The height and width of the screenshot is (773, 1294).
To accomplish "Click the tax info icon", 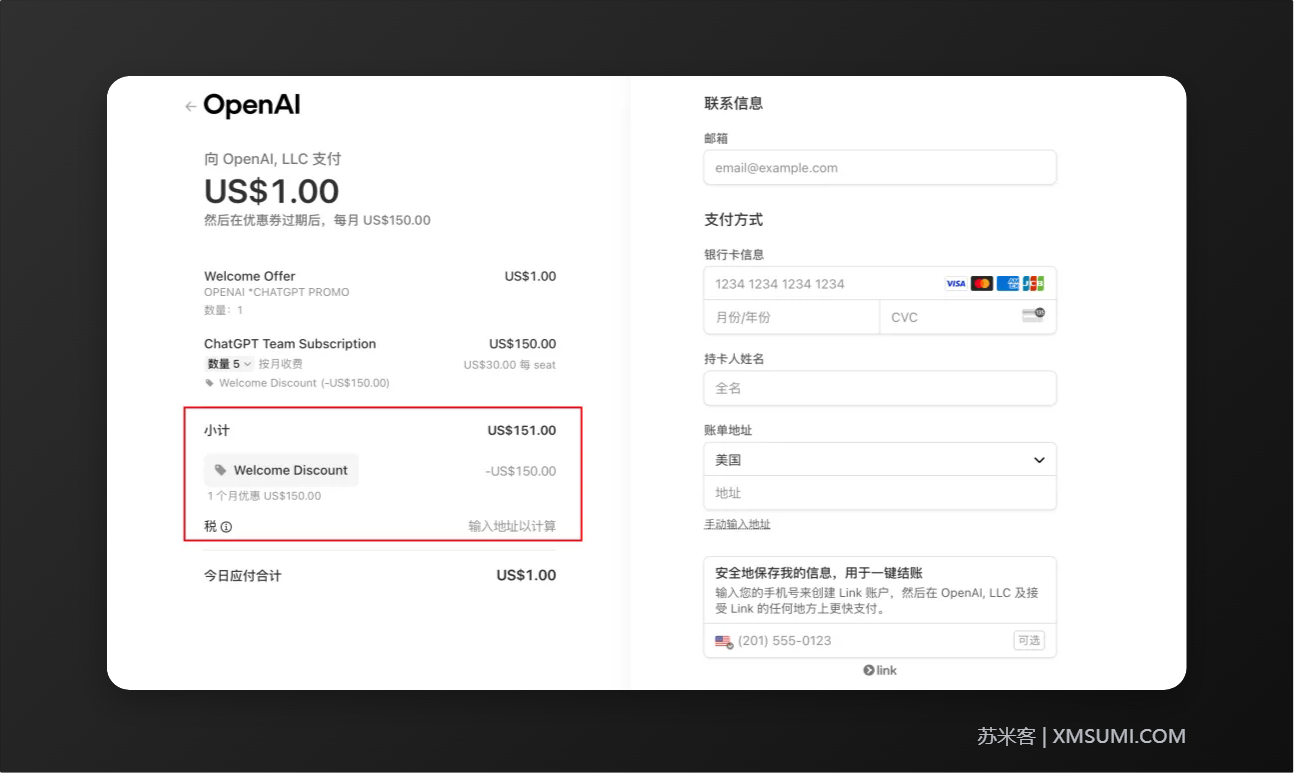I will point(226,526).
